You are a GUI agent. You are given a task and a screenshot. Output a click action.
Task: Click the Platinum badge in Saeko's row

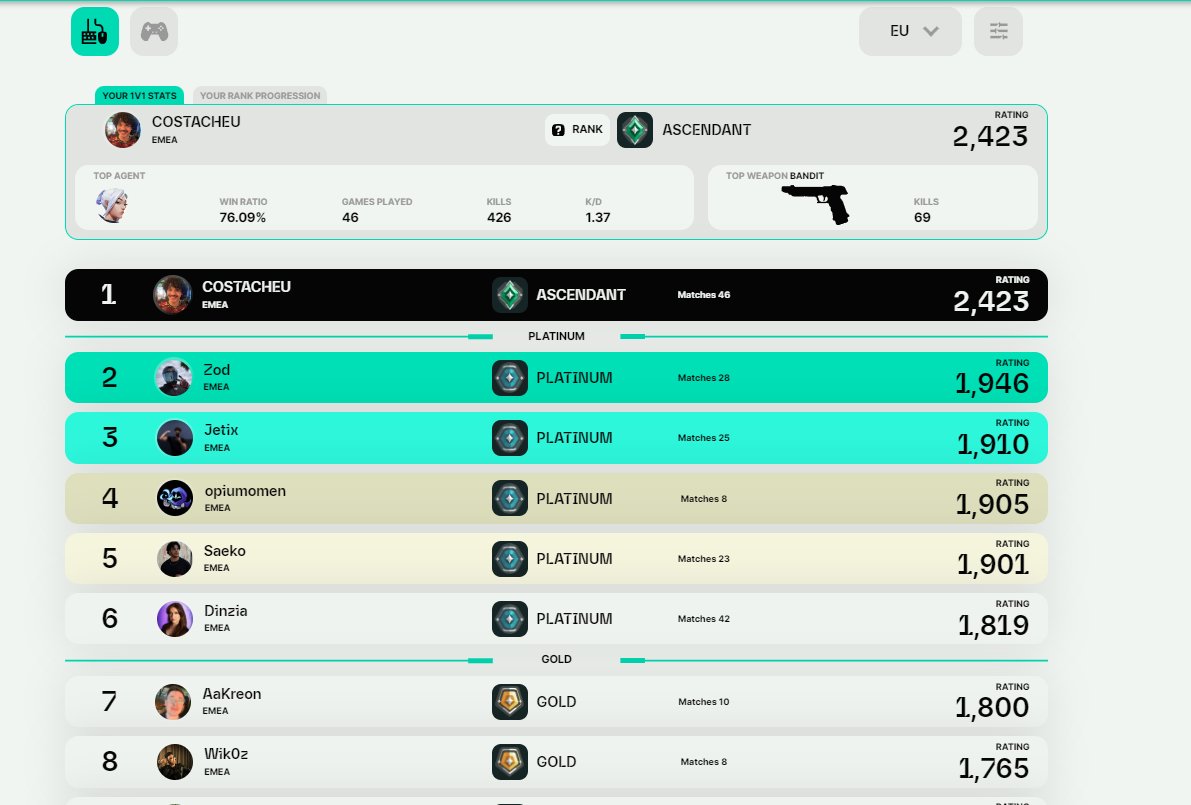coord(510,559)
